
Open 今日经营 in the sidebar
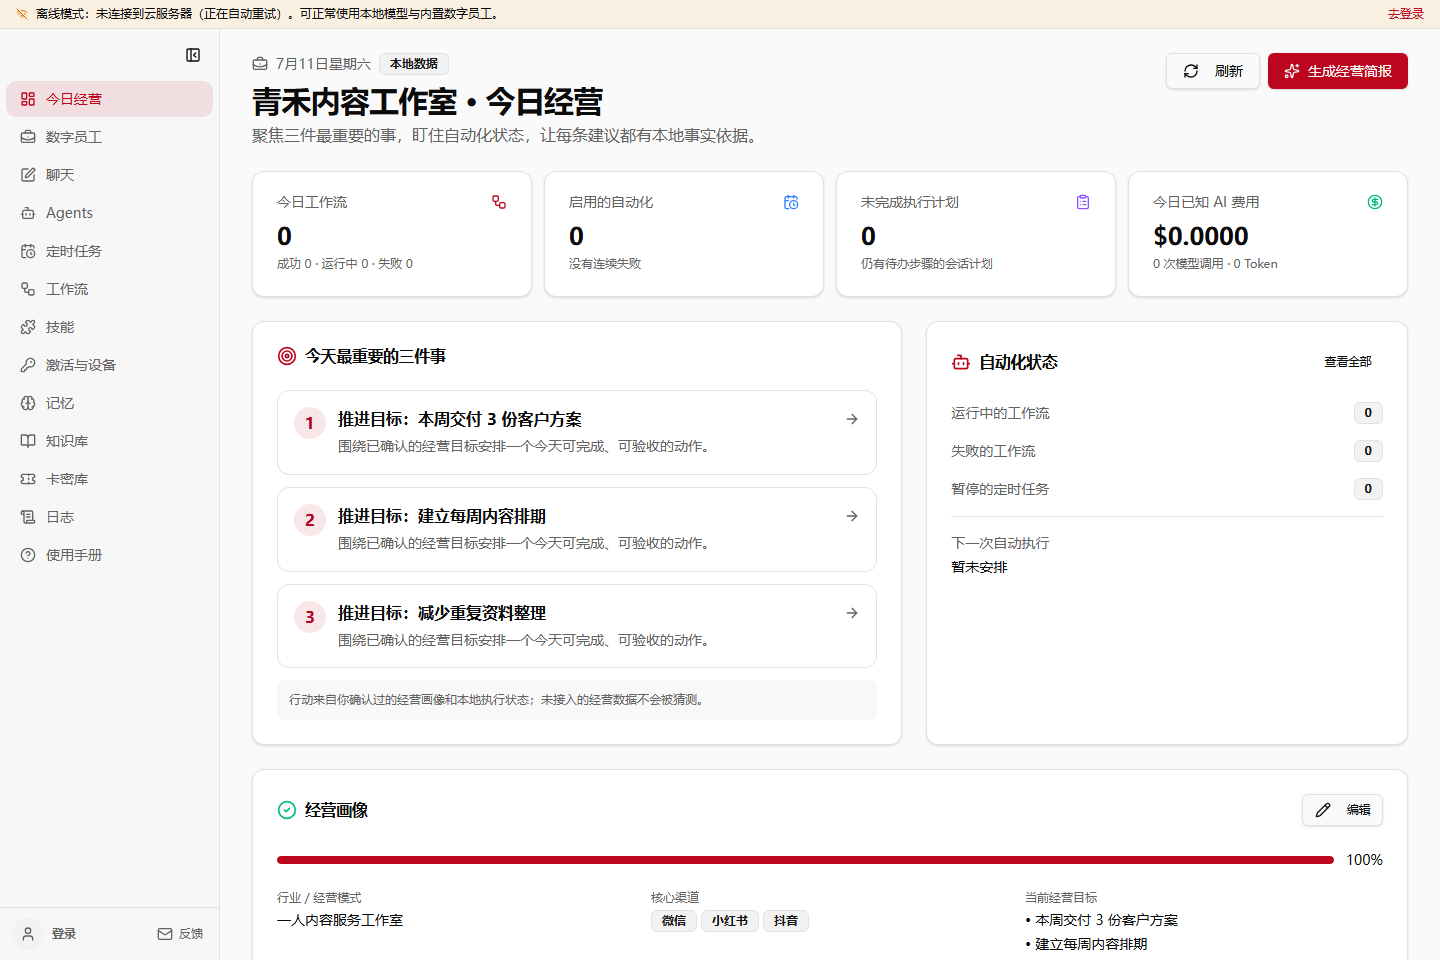[x=109, y=99]
